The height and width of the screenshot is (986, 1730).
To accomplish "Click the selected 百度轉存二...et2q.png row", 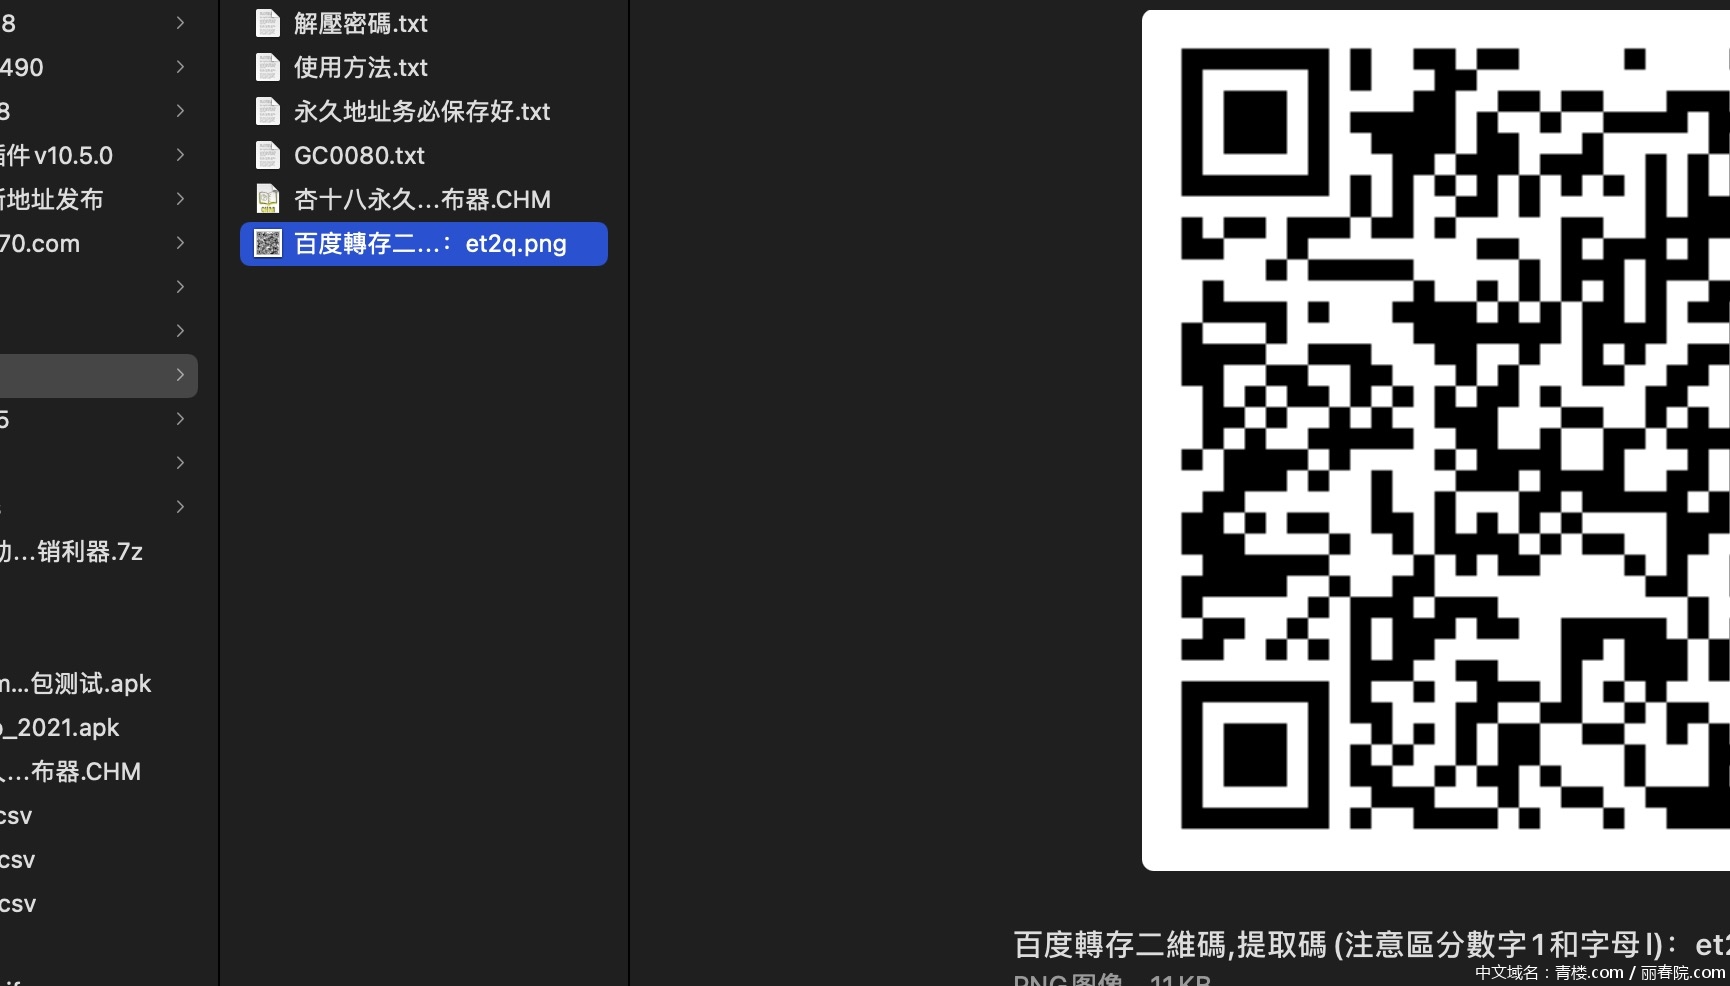I will pos(423,243).
